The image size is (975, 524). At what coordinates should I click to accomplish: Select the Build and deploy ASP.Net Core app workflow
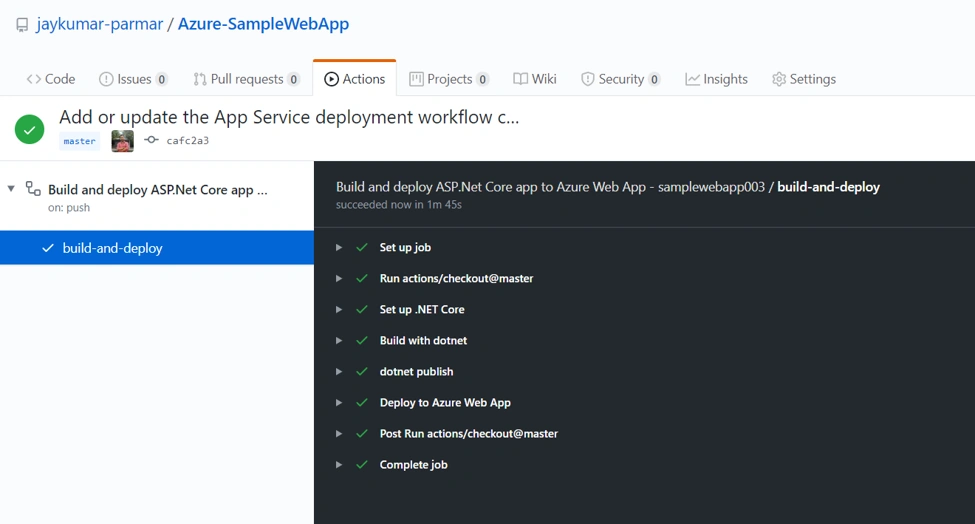[158, 190]
